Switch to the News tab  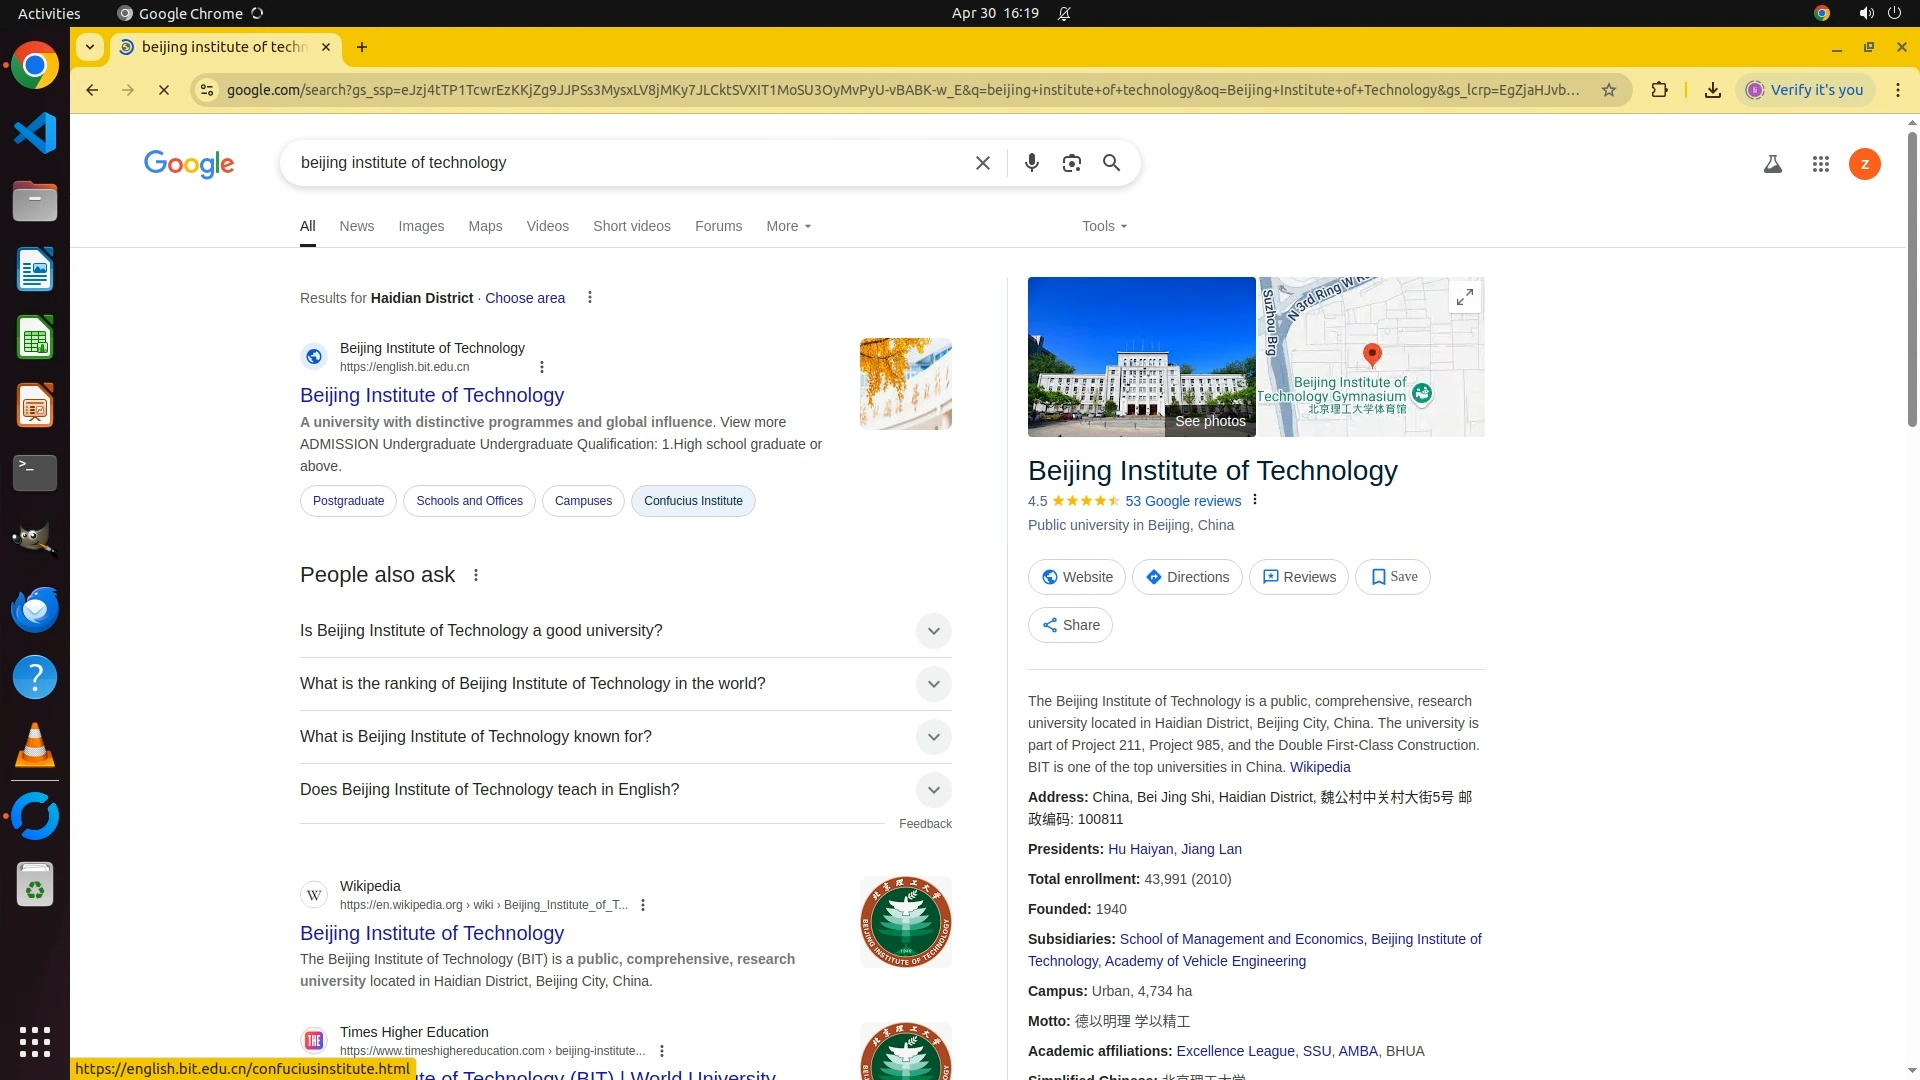tap(356, 226)
